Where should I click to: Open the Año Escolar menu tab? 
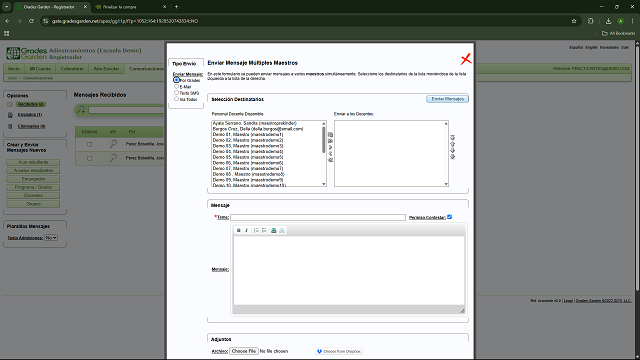pyautogui.click(x=106, y=69)
